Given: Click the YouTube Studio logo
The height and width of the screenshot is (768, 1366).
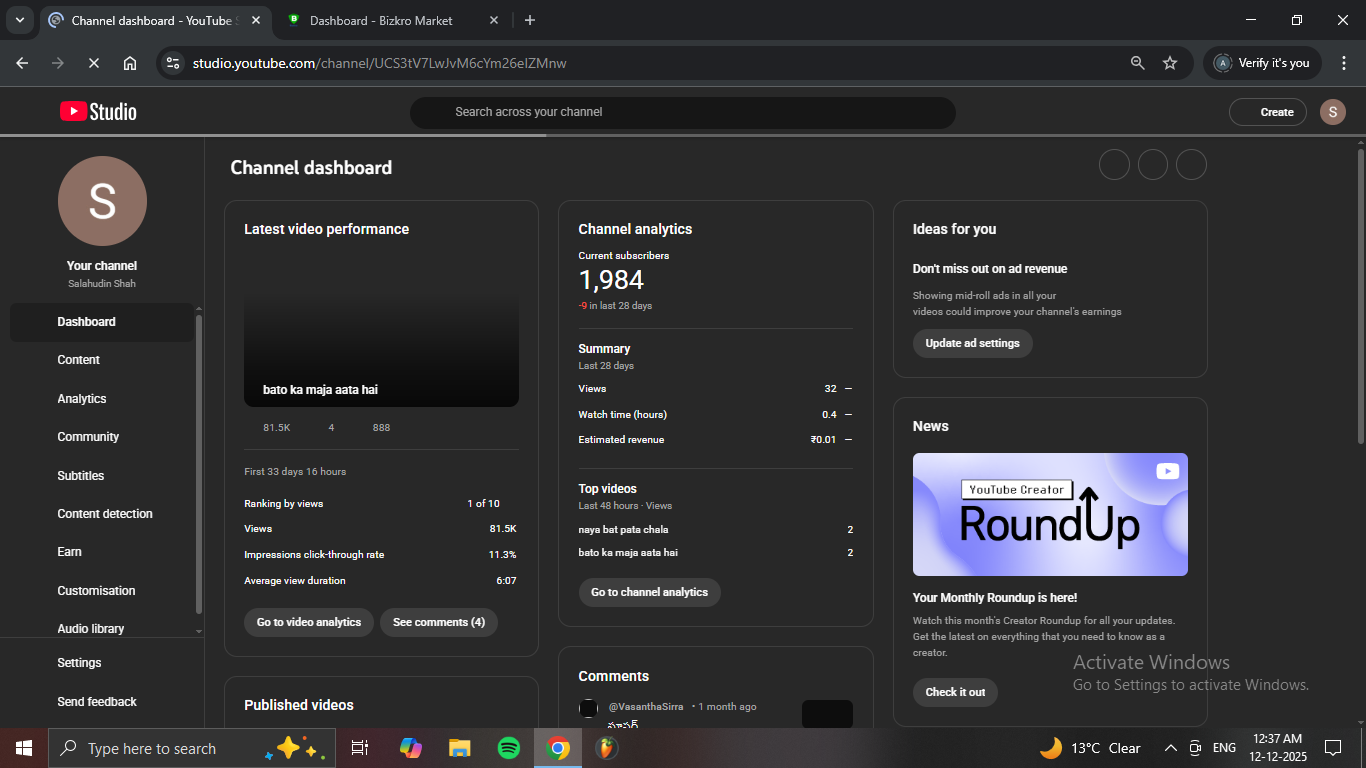Looking at the screenshot, I should coord(98,112).
